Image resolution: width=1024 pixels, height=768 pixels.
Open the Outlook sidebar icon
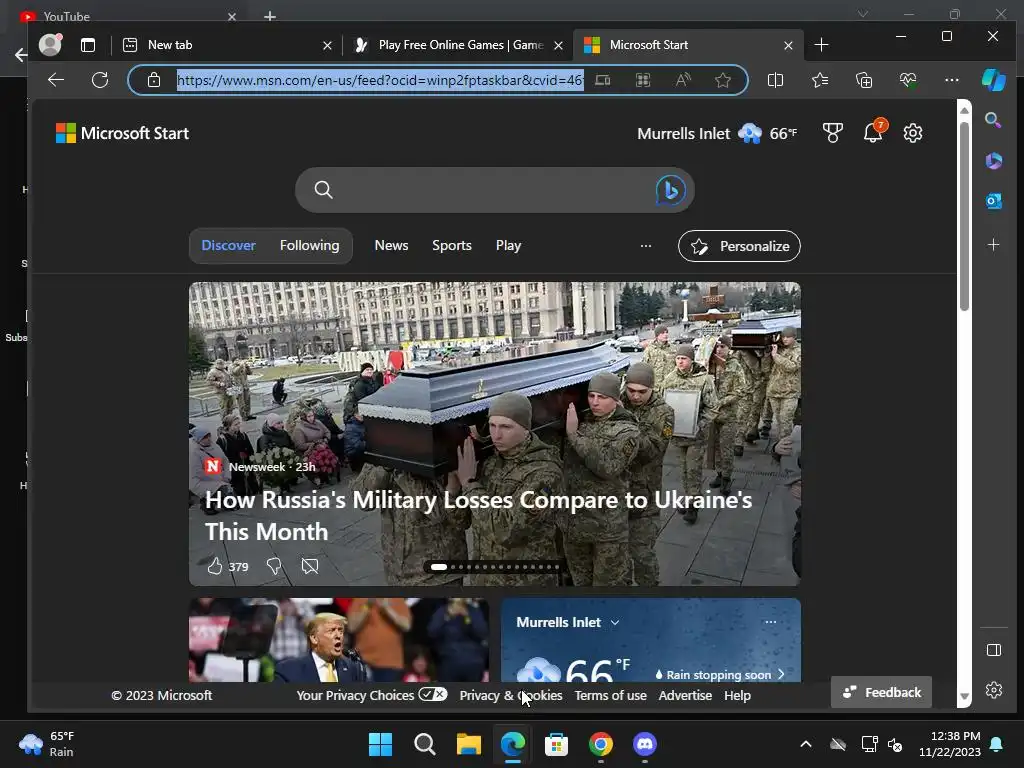[993, 201]
